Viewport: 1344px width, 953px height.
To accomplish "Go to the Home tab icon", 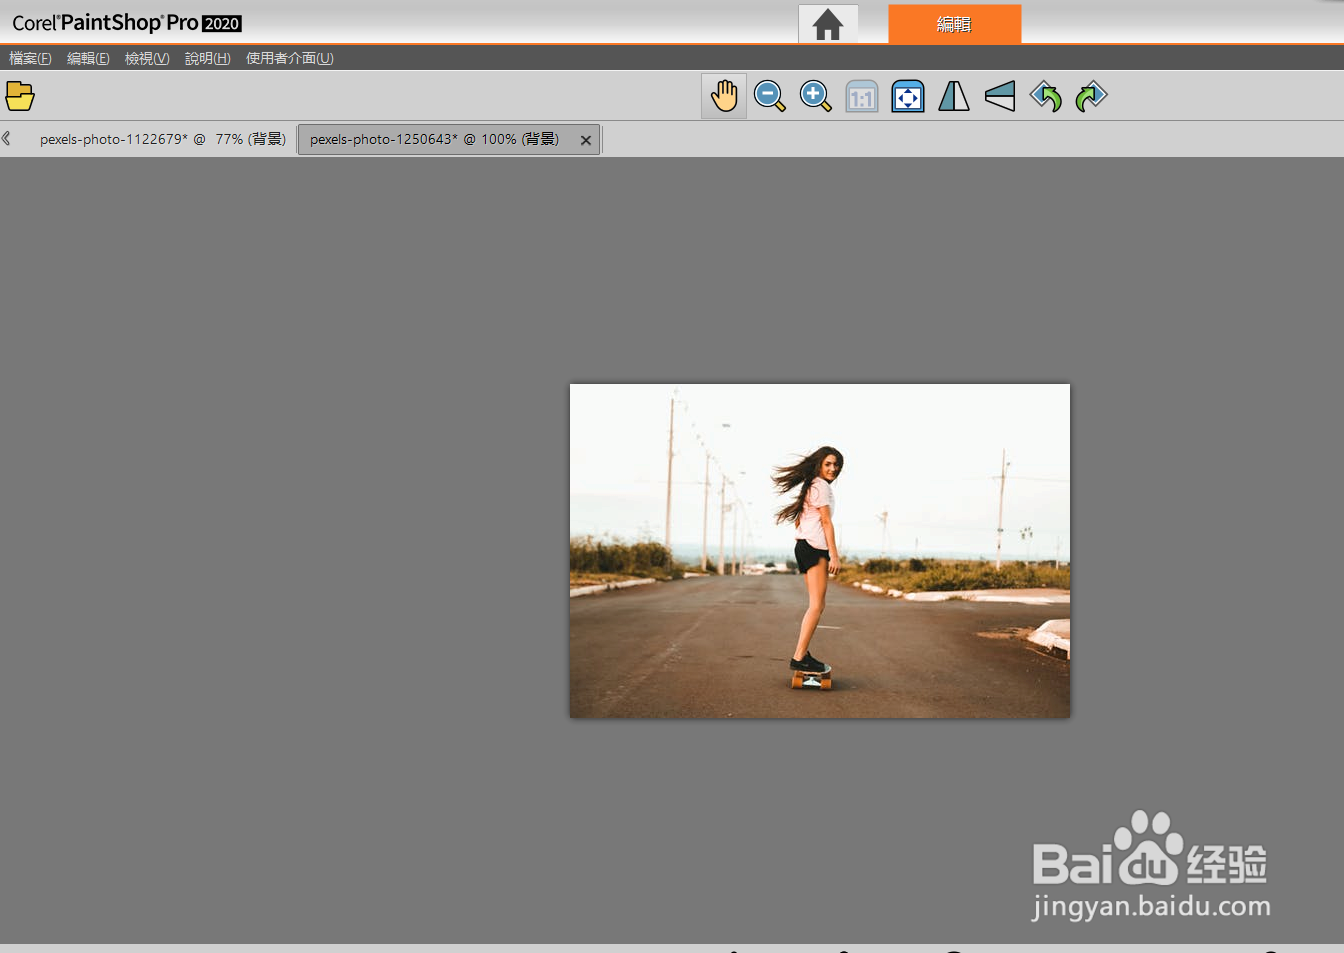I will click(x=827, y=24).
